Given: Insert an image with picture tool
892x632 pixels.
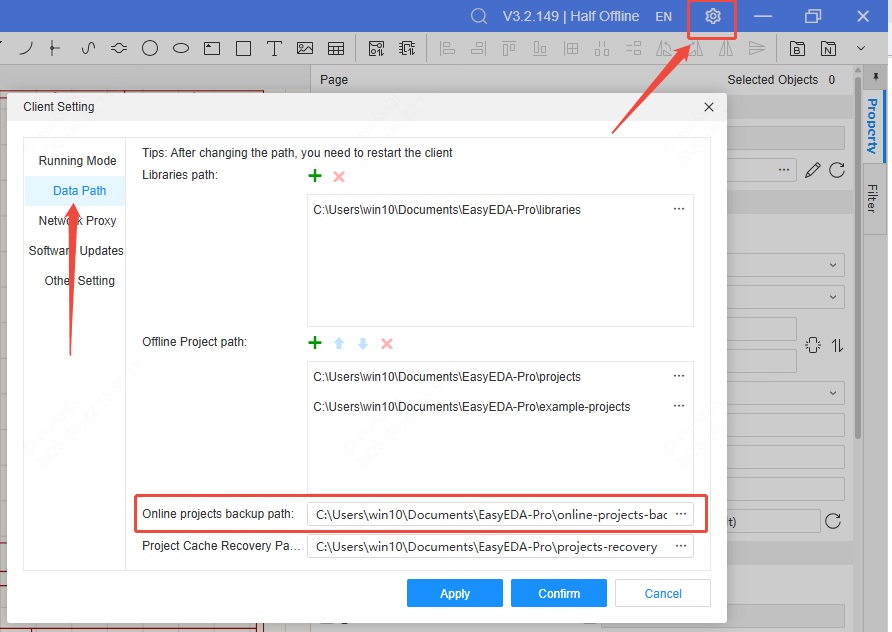Looking at the screenshot, I should pos(305,48).
